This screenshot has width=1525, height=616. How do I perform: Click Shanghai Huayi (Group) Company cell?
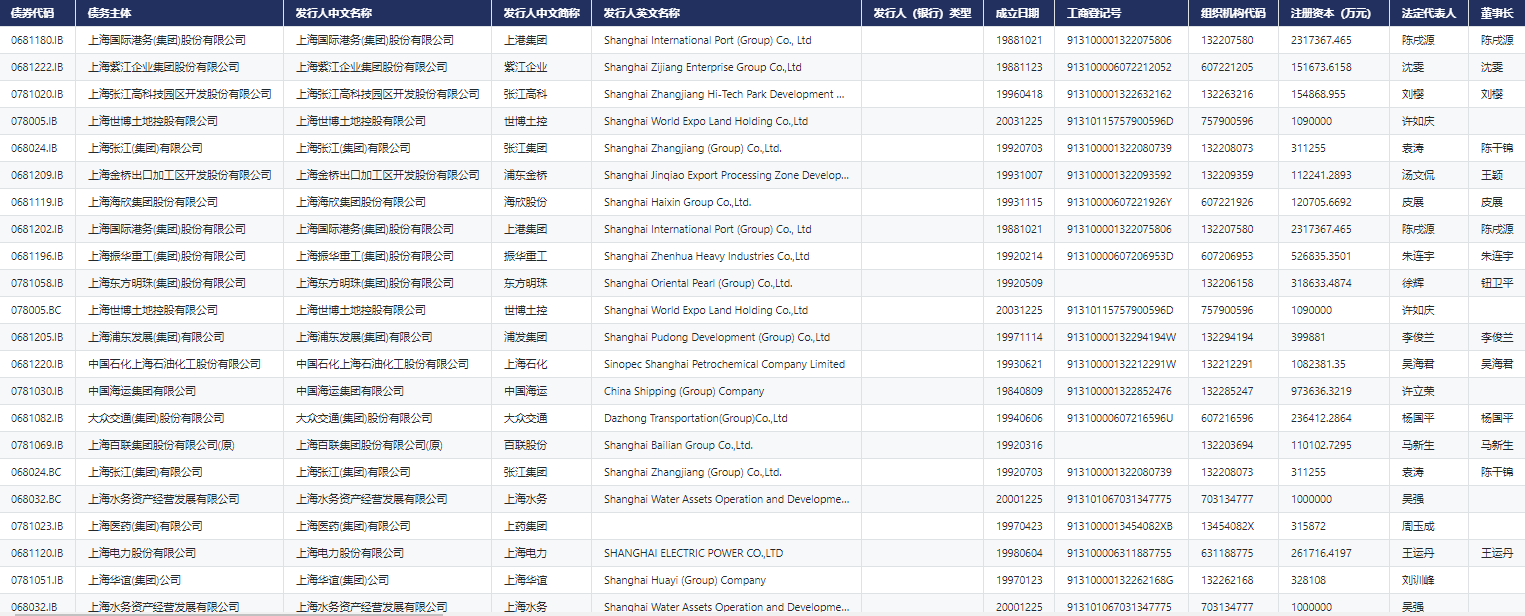click(x=726, y=580)
